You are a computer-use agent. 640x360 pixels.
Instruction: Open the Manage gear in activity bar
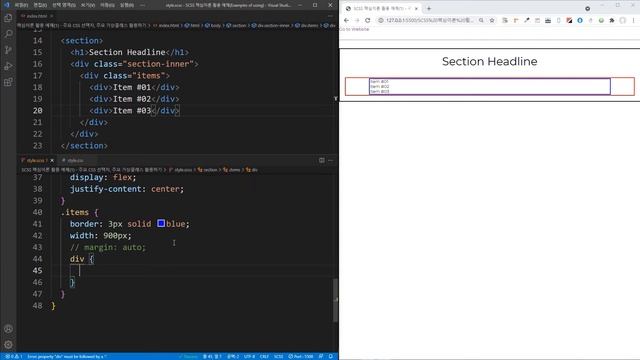tap(8, 345)
